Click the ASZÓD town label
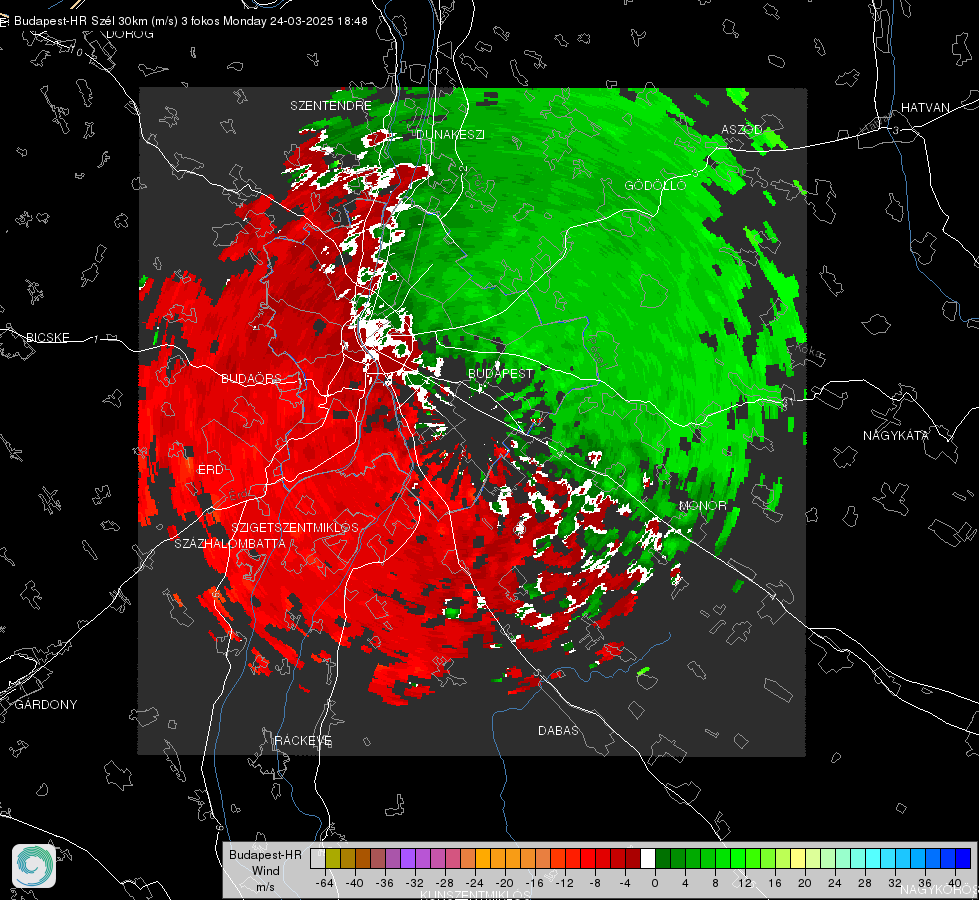 pos(742,130)
